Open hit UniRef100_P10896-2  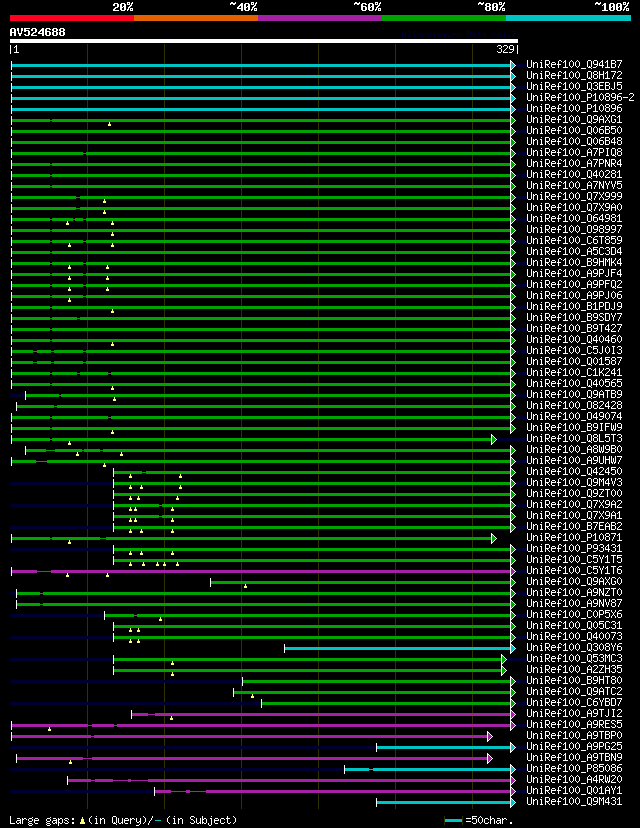coord(580,98)
